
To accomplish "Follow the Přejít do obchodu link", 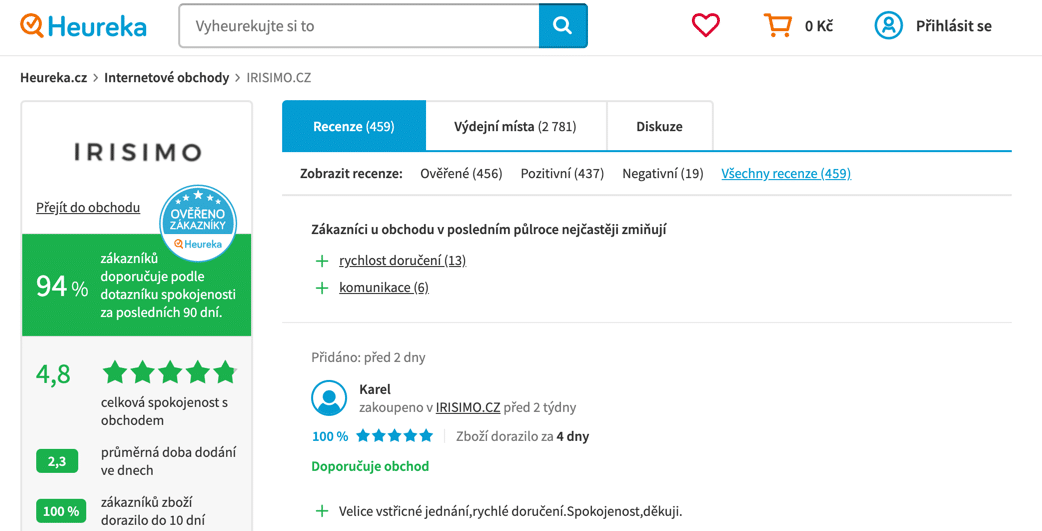I will click(x=88, y=207).
